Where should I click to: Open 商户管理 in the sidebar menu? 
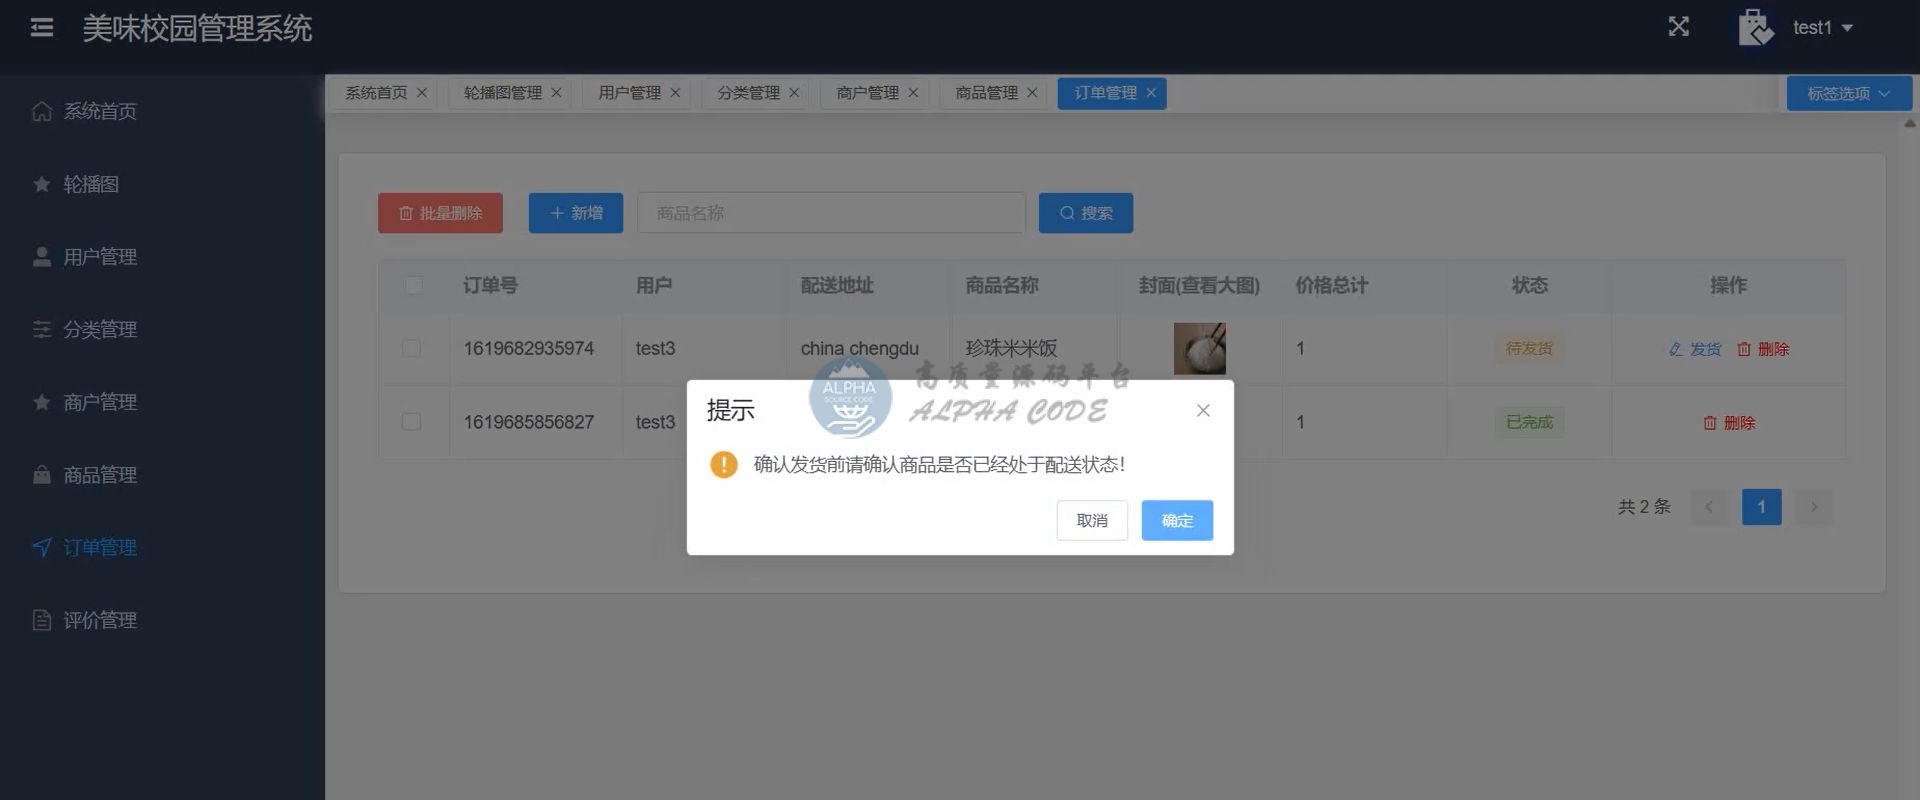tap(100, 402)
